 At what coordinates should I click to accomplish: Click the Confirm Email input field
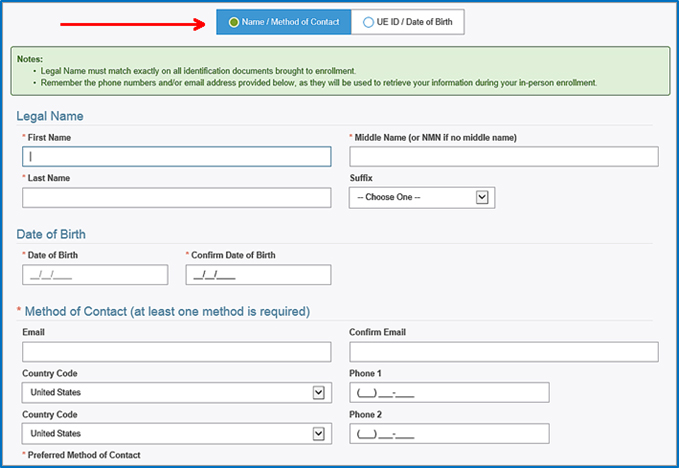[503, 352]
